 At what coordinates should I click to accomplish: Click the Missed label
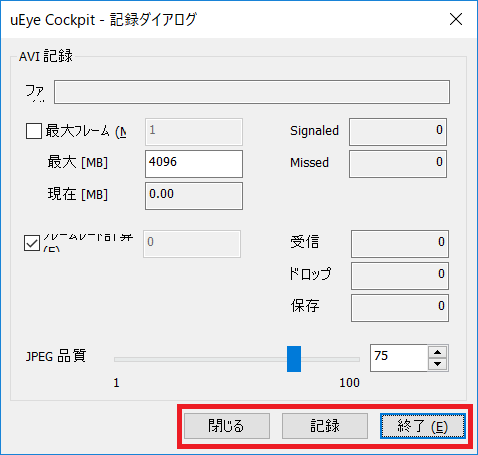point(309,163)
